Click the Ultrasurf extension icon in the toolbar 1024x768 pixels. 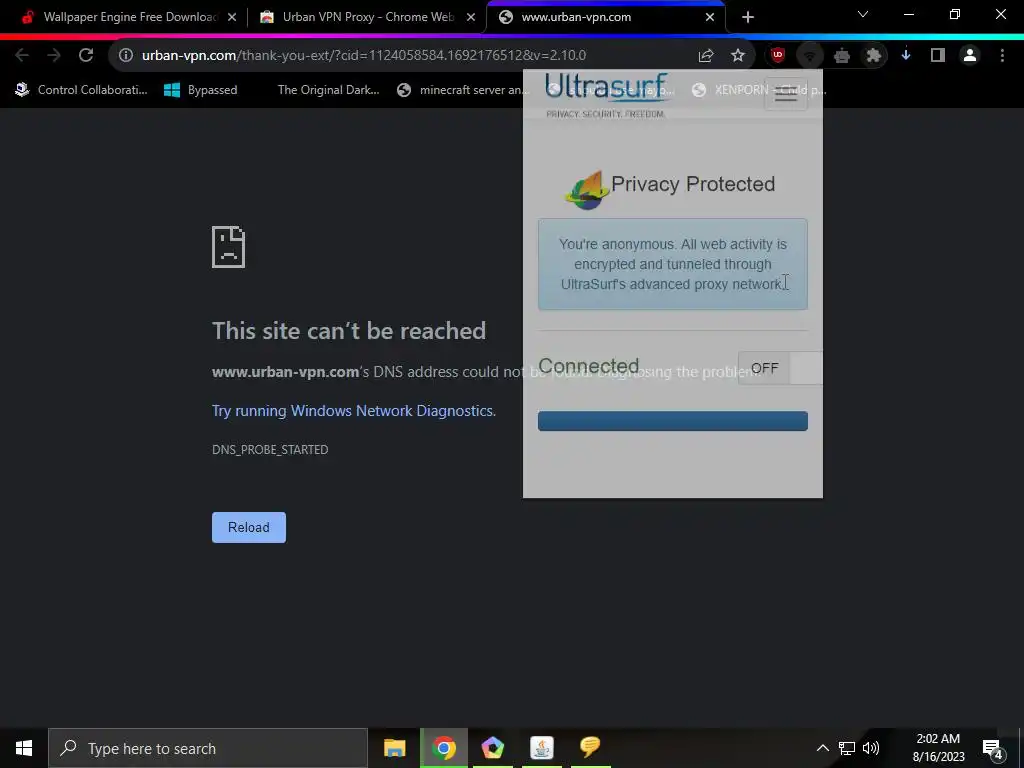point(809,56)
